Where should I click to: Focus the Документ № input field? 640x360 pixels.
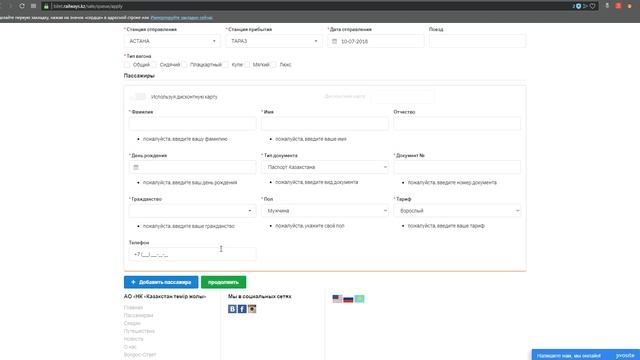pos(457,167)
